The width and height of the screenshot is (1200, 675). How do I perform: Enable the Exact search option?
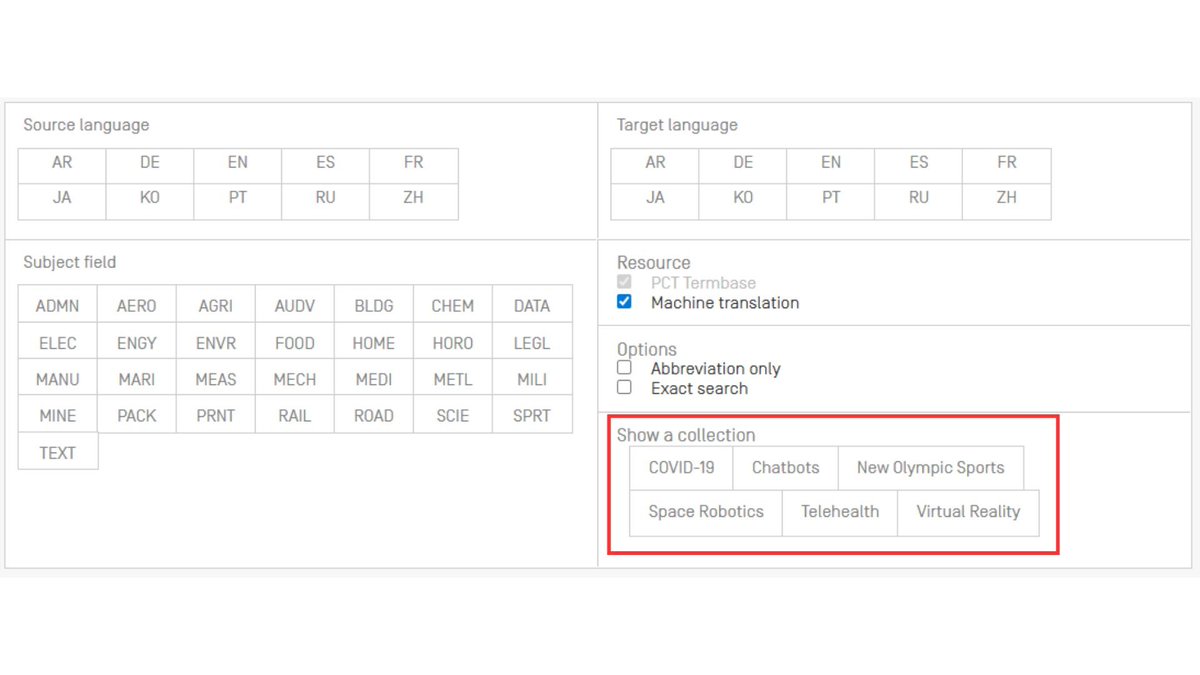[624, 387]
